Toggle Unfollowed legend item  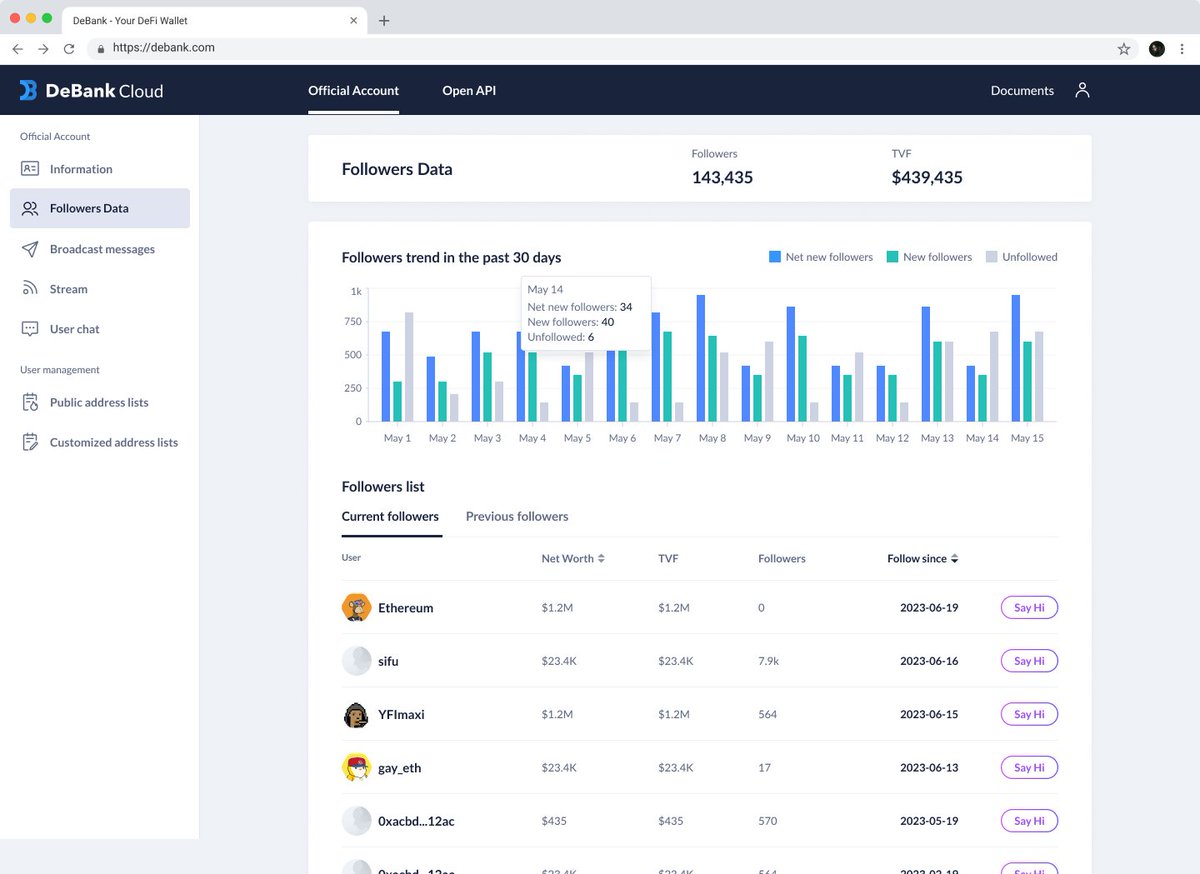(x=1021, y=257)
